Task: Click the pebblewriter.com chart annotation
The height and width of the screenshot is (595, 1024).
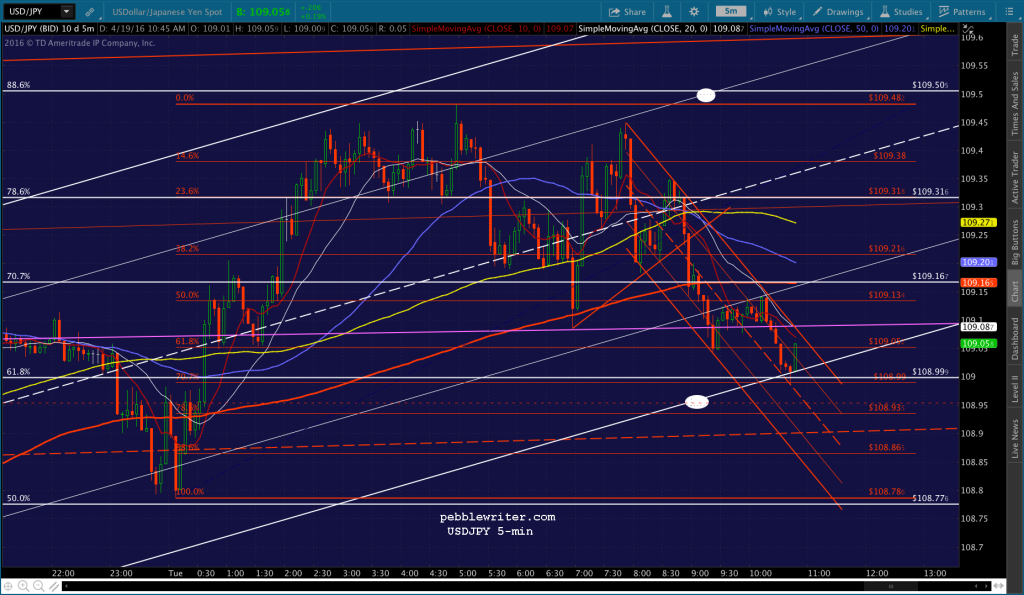Action: click(x=498, y=517)
